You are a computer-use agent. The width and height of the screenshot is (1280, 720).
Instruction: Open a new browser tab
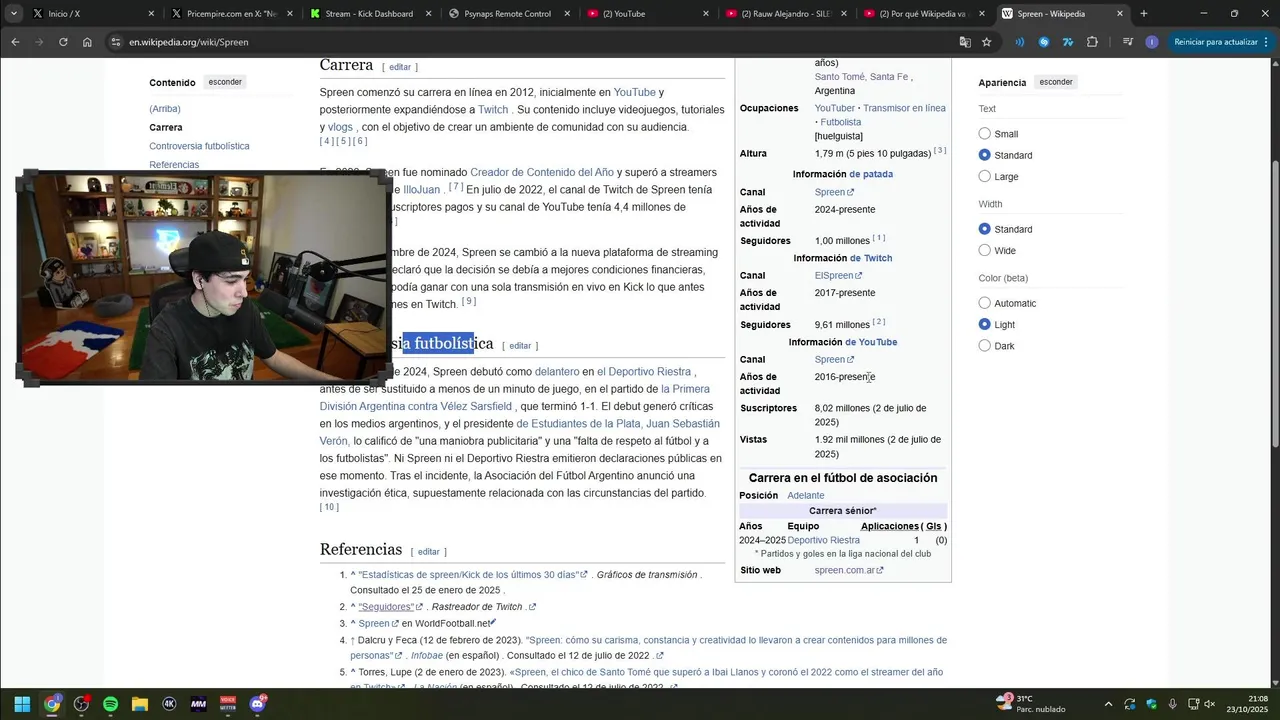point(1144,14)
